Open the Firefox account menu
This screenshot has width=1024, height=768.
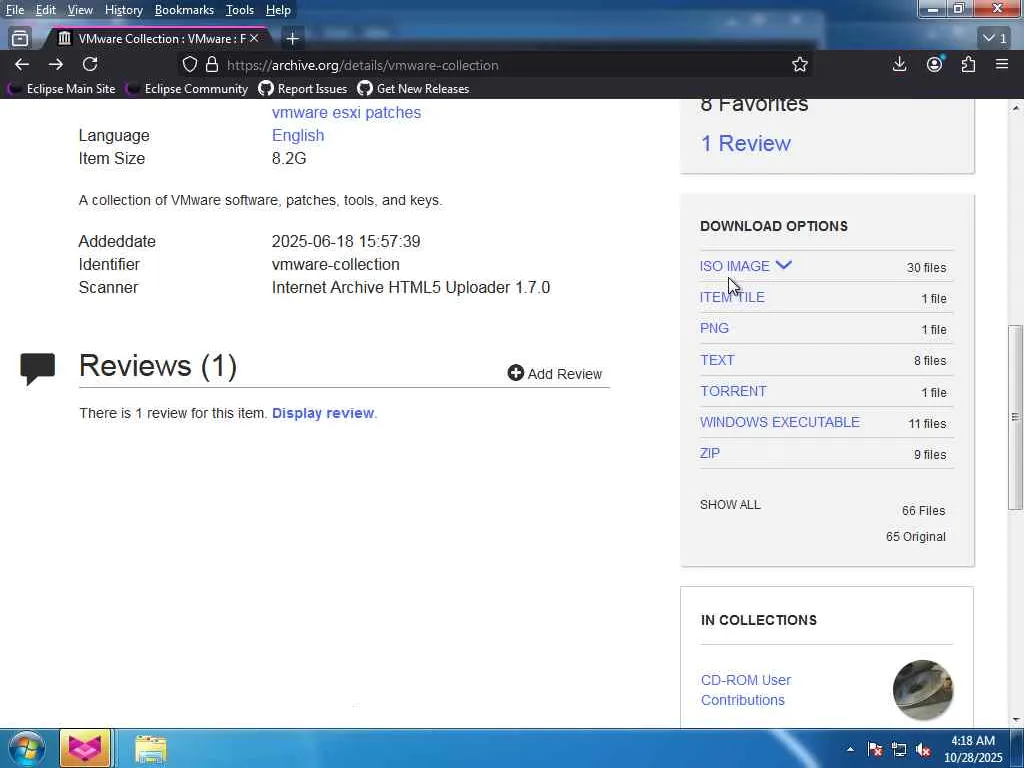coord(935,64)
